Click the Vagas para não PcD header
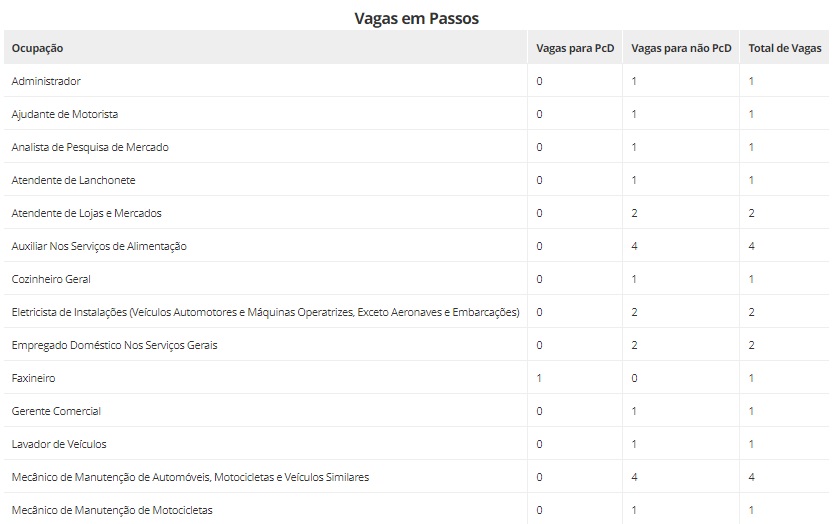The height and width of the screenshot is (524, 836). point(681,49)
